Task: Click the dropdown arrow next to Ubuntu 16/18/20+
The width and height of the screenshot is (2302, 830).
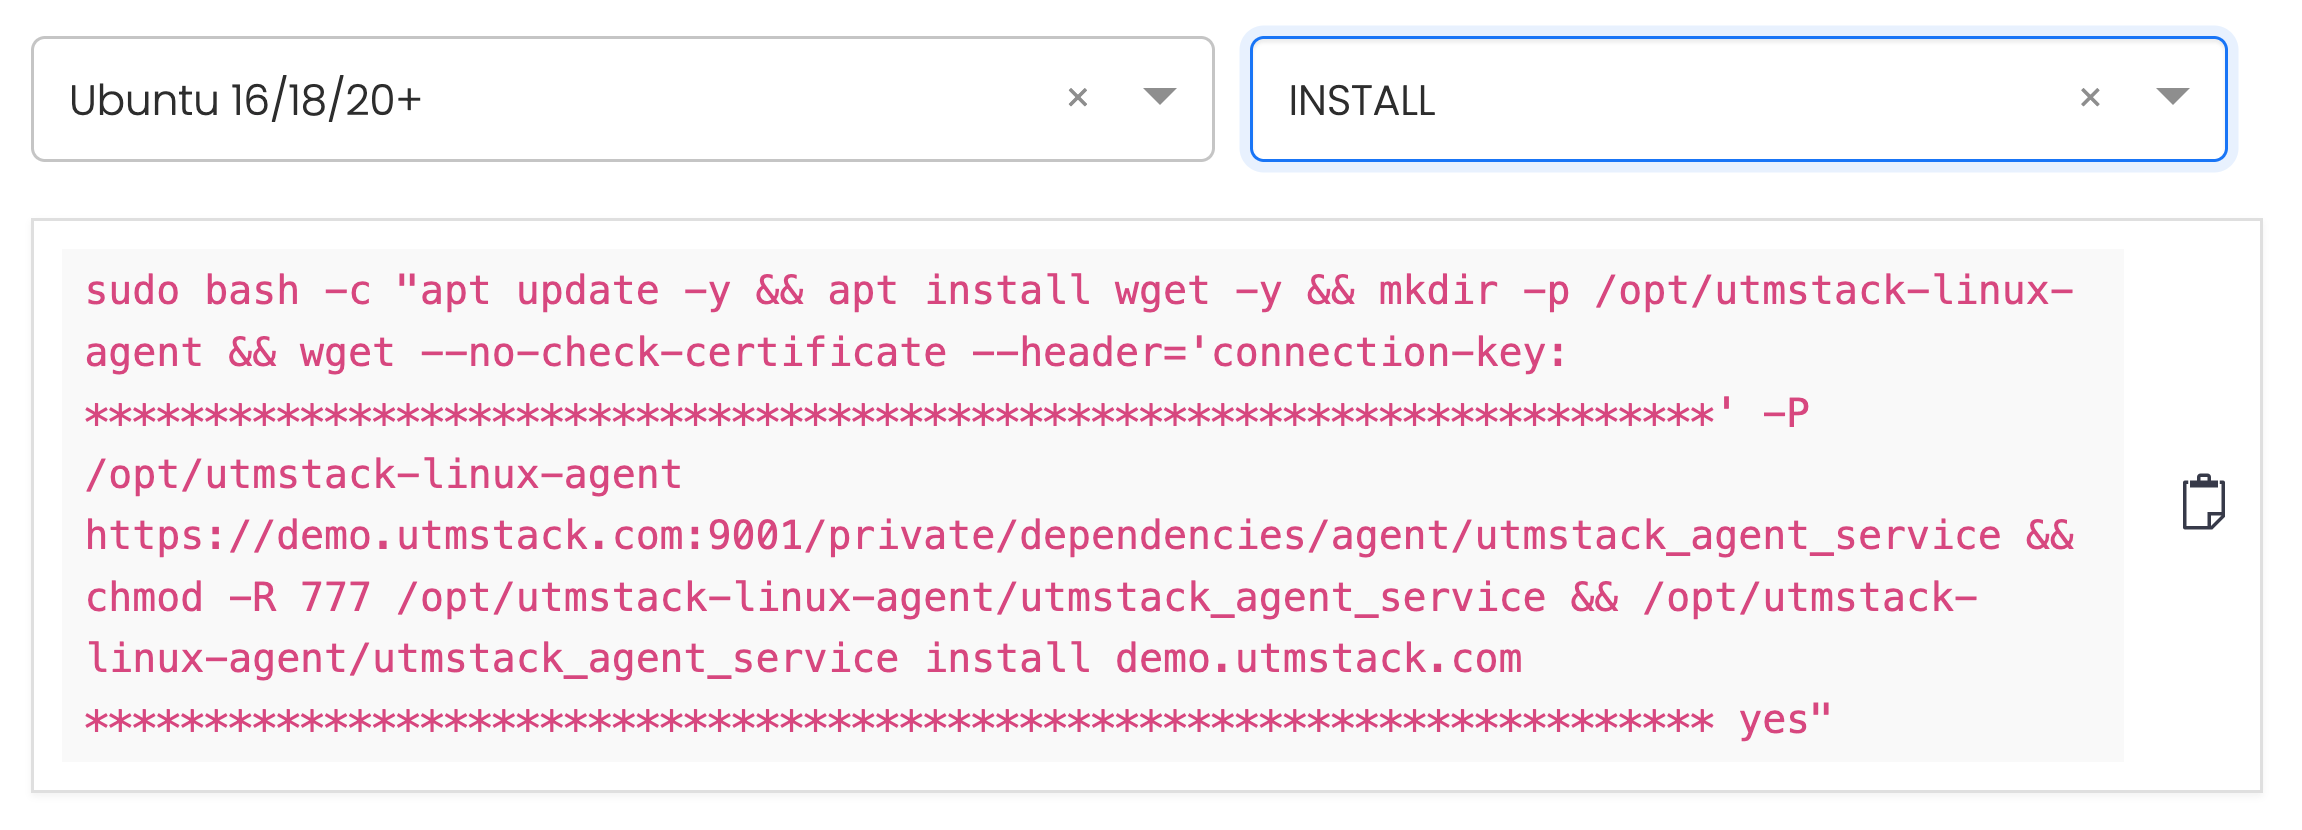Action: [1160, 97]
